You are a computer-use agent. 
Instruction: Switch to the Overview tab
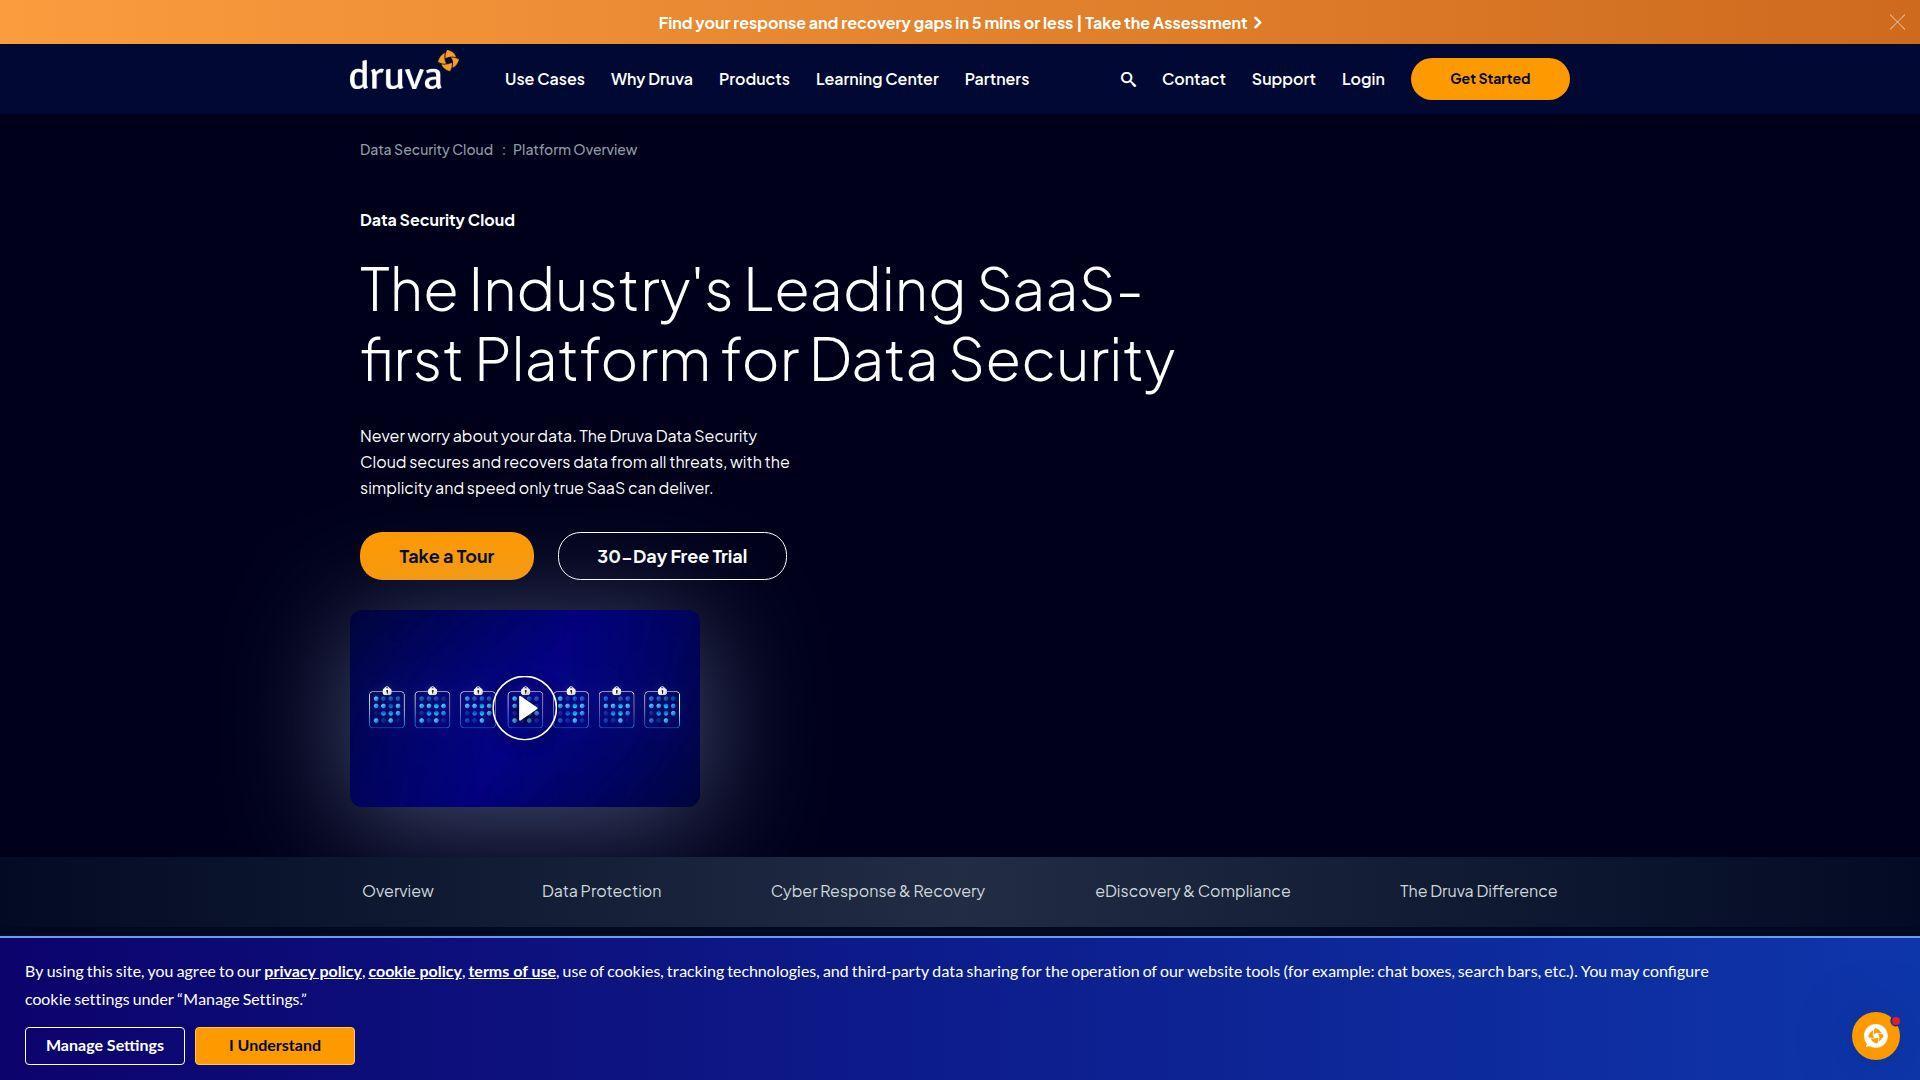click(398, 891)
